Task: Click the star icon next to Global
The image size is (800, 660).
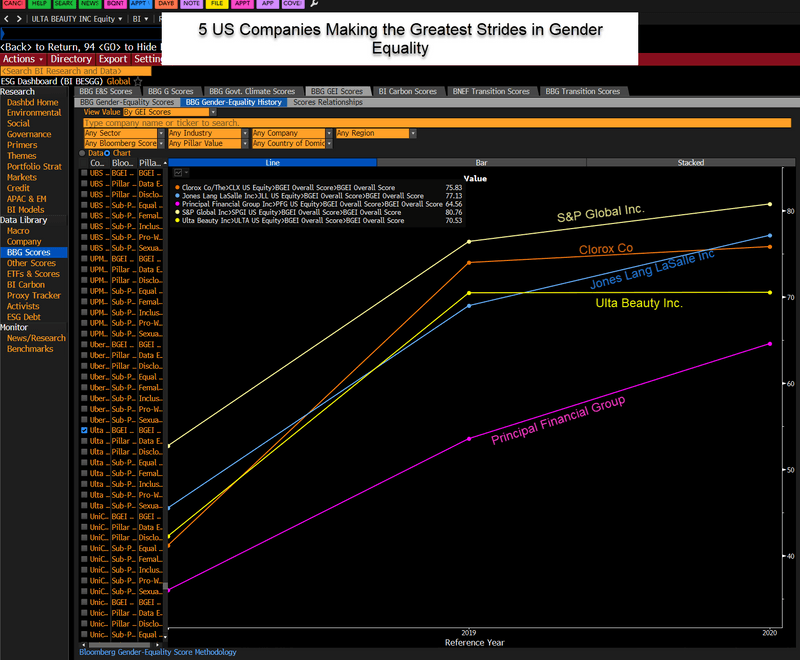Action: (x=139, y=82)
